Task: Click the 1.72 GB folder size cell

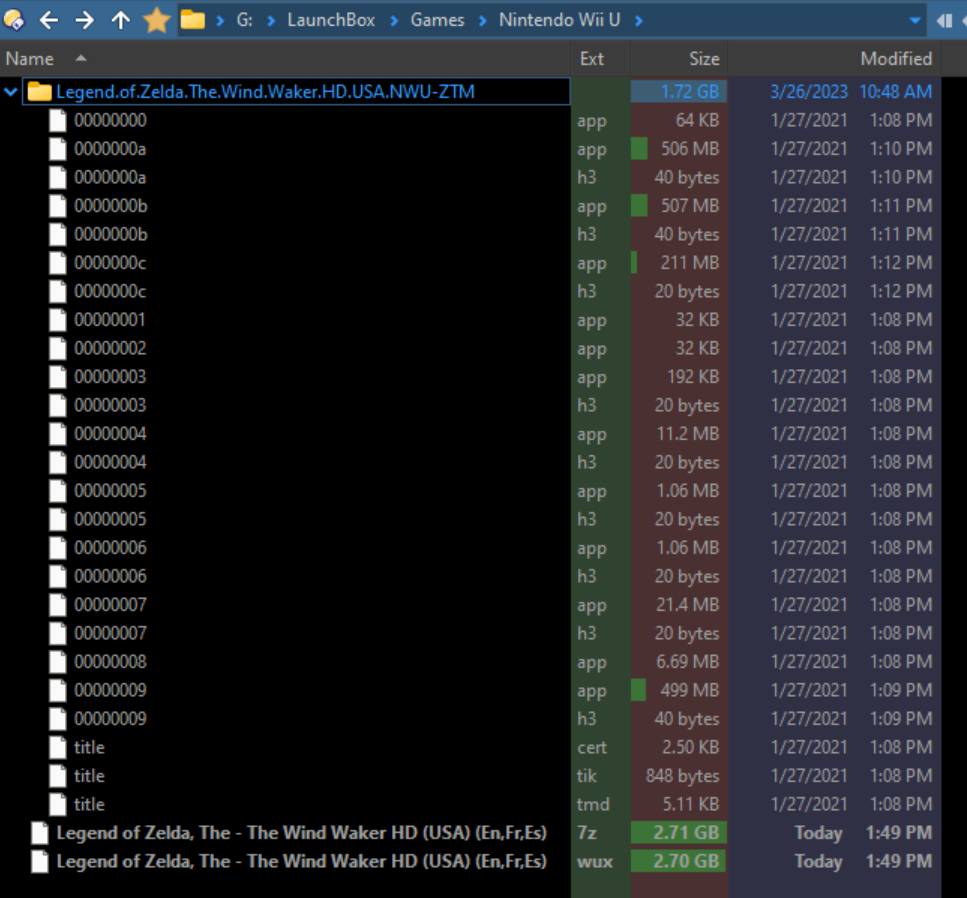Action: [679, 92]
